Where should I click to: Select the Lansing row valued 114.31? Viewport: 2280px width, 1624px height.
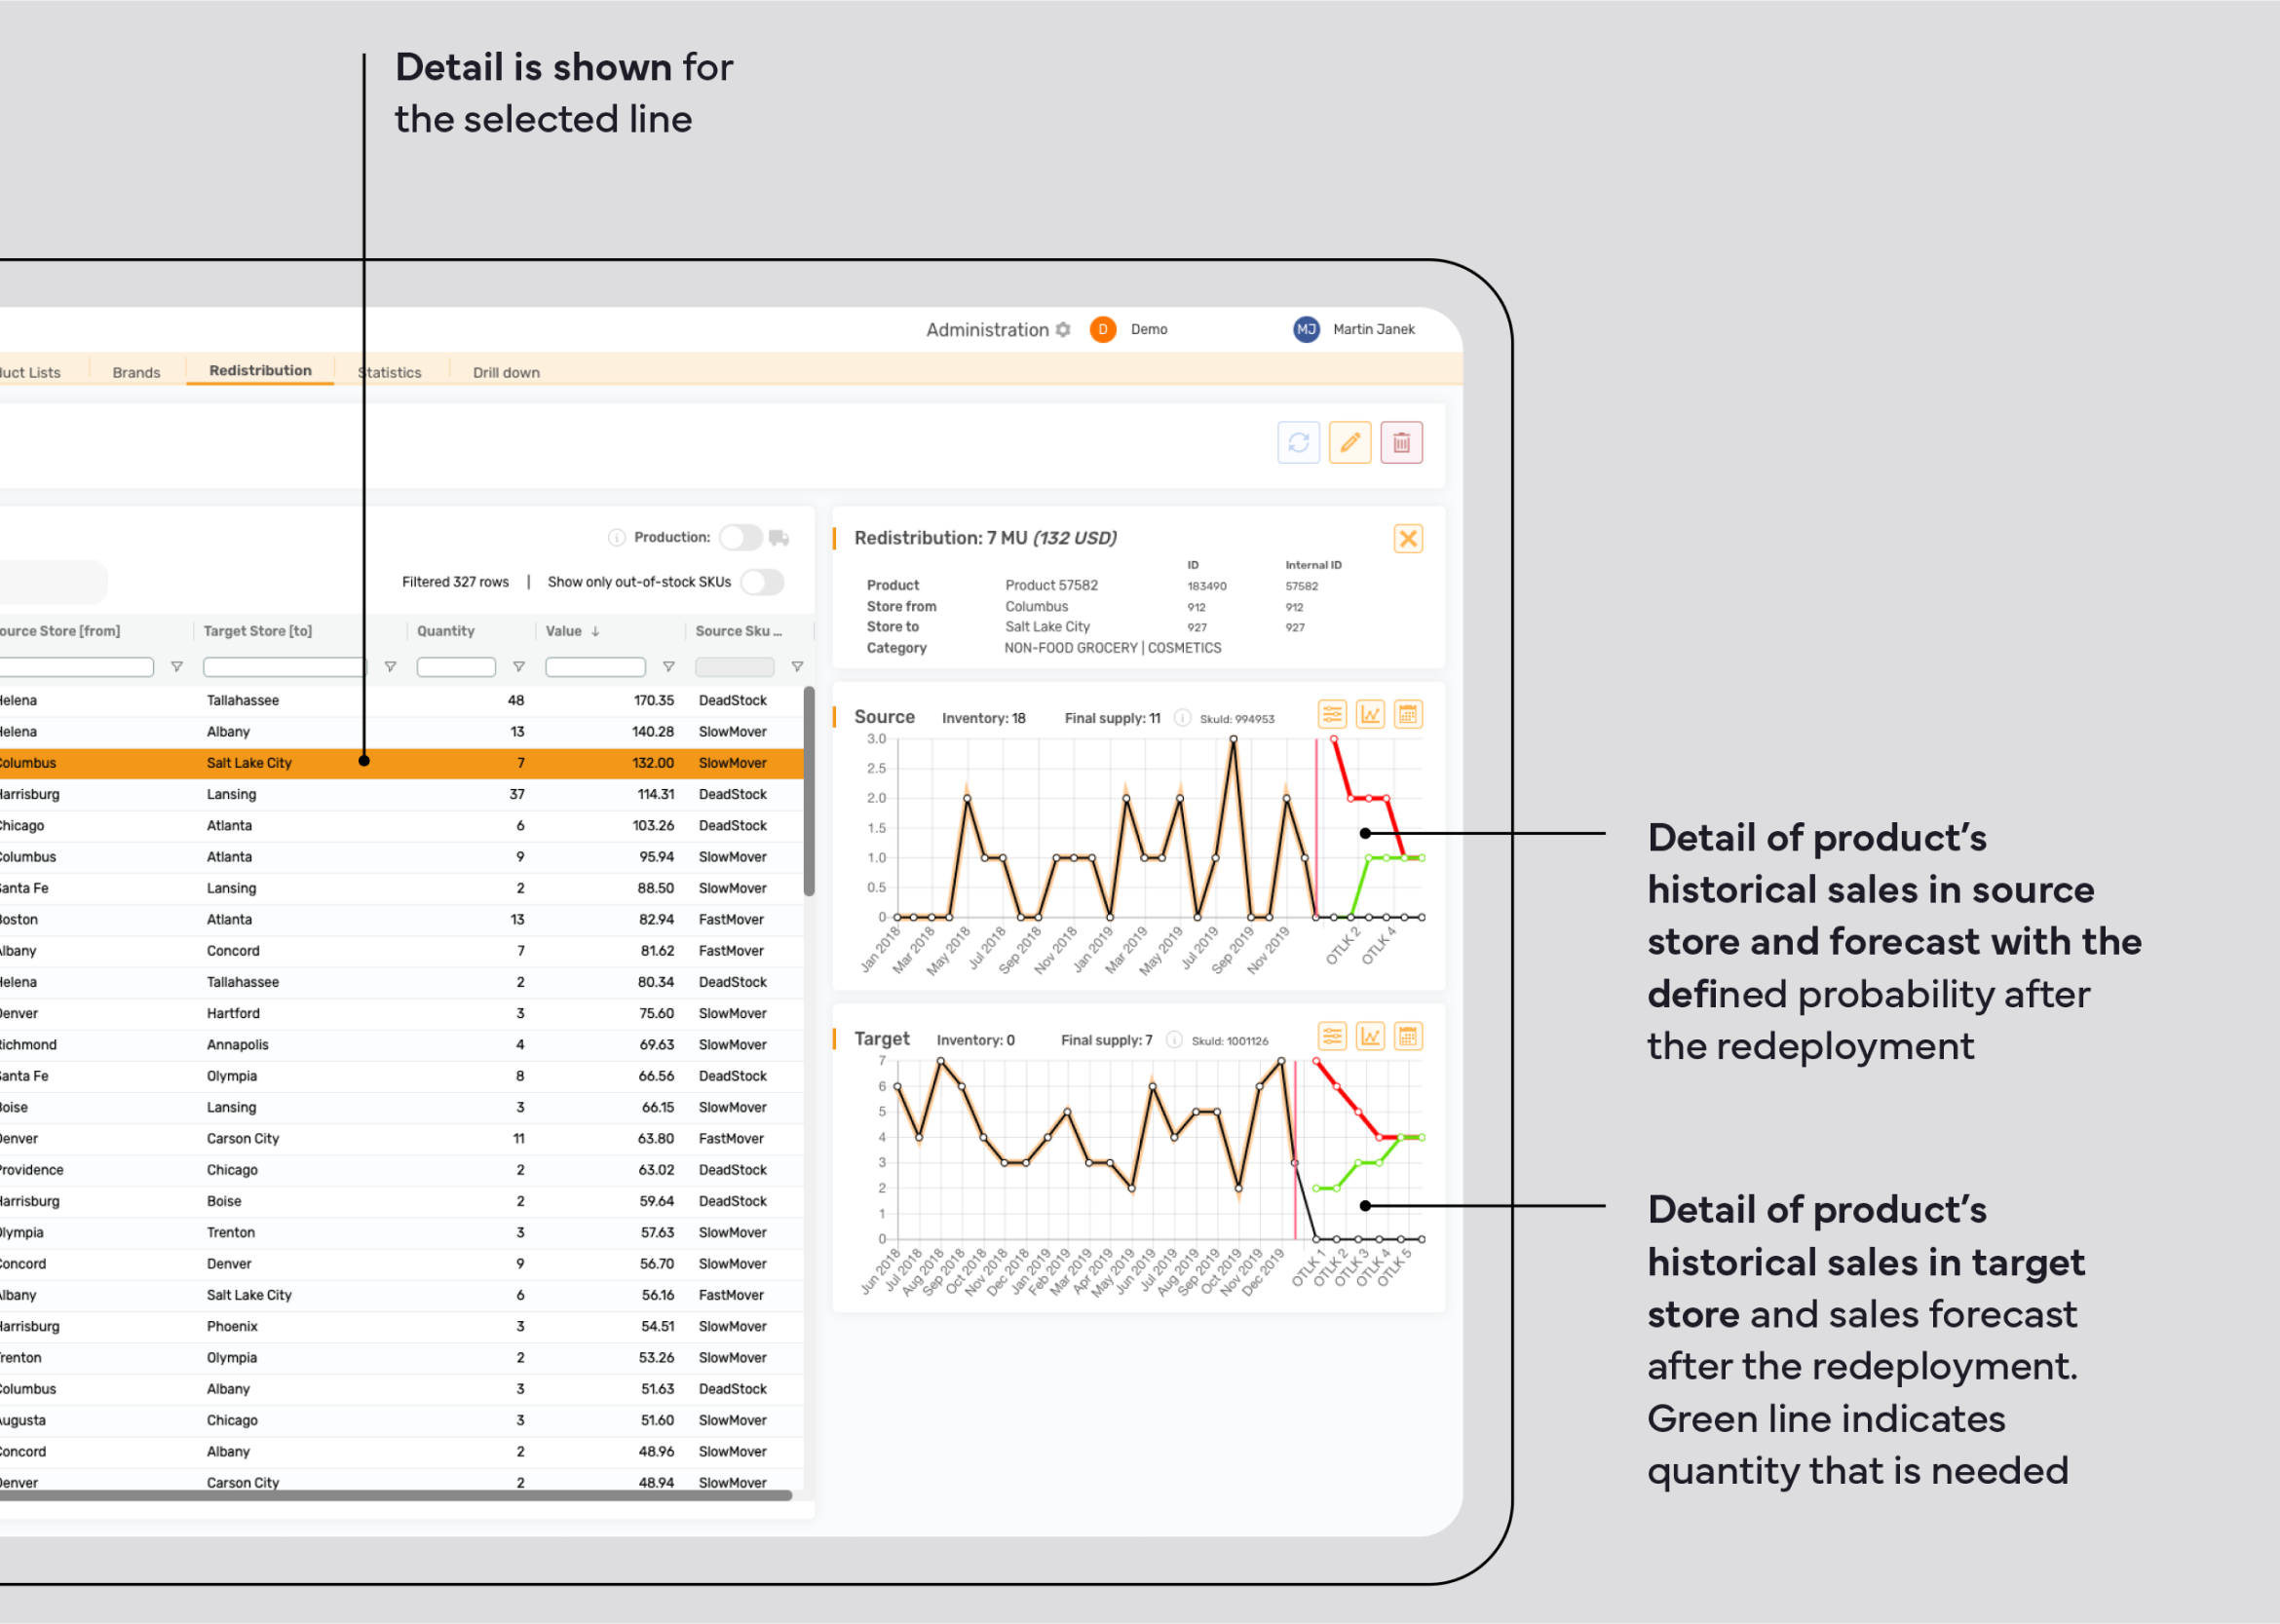tap(401, 795)
